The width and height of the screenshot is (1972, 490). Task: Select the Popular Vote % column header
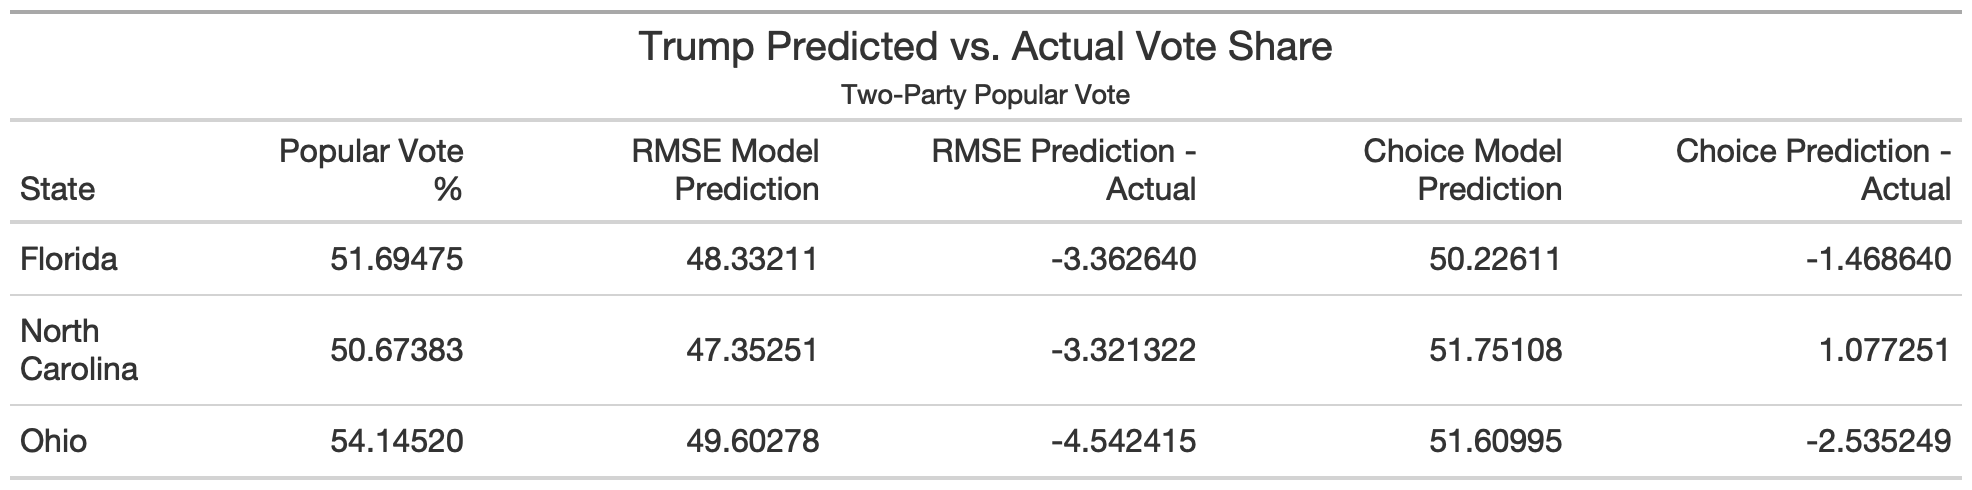[371, 170]
